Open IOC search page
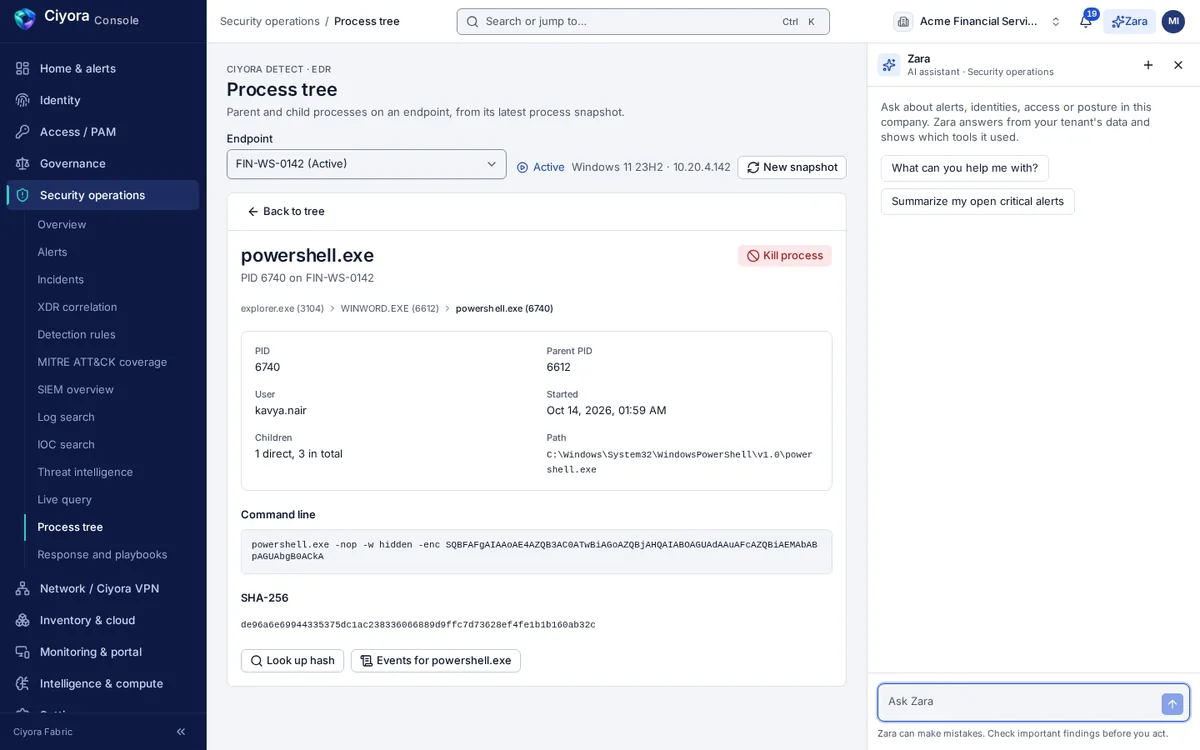Screen dimensions: 1200x750 66,445
